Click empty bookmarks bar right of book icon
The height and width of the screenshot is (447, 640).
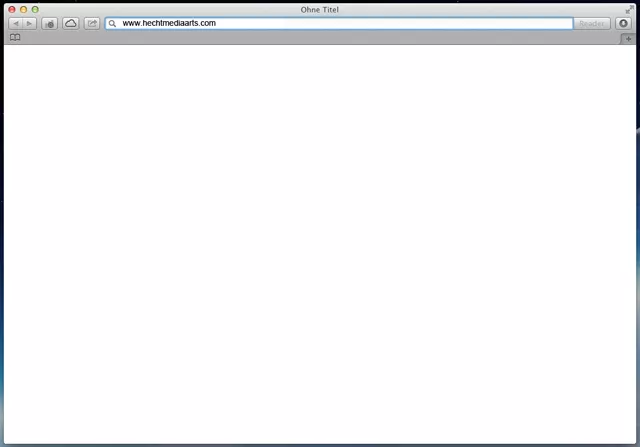click(300, 38)
